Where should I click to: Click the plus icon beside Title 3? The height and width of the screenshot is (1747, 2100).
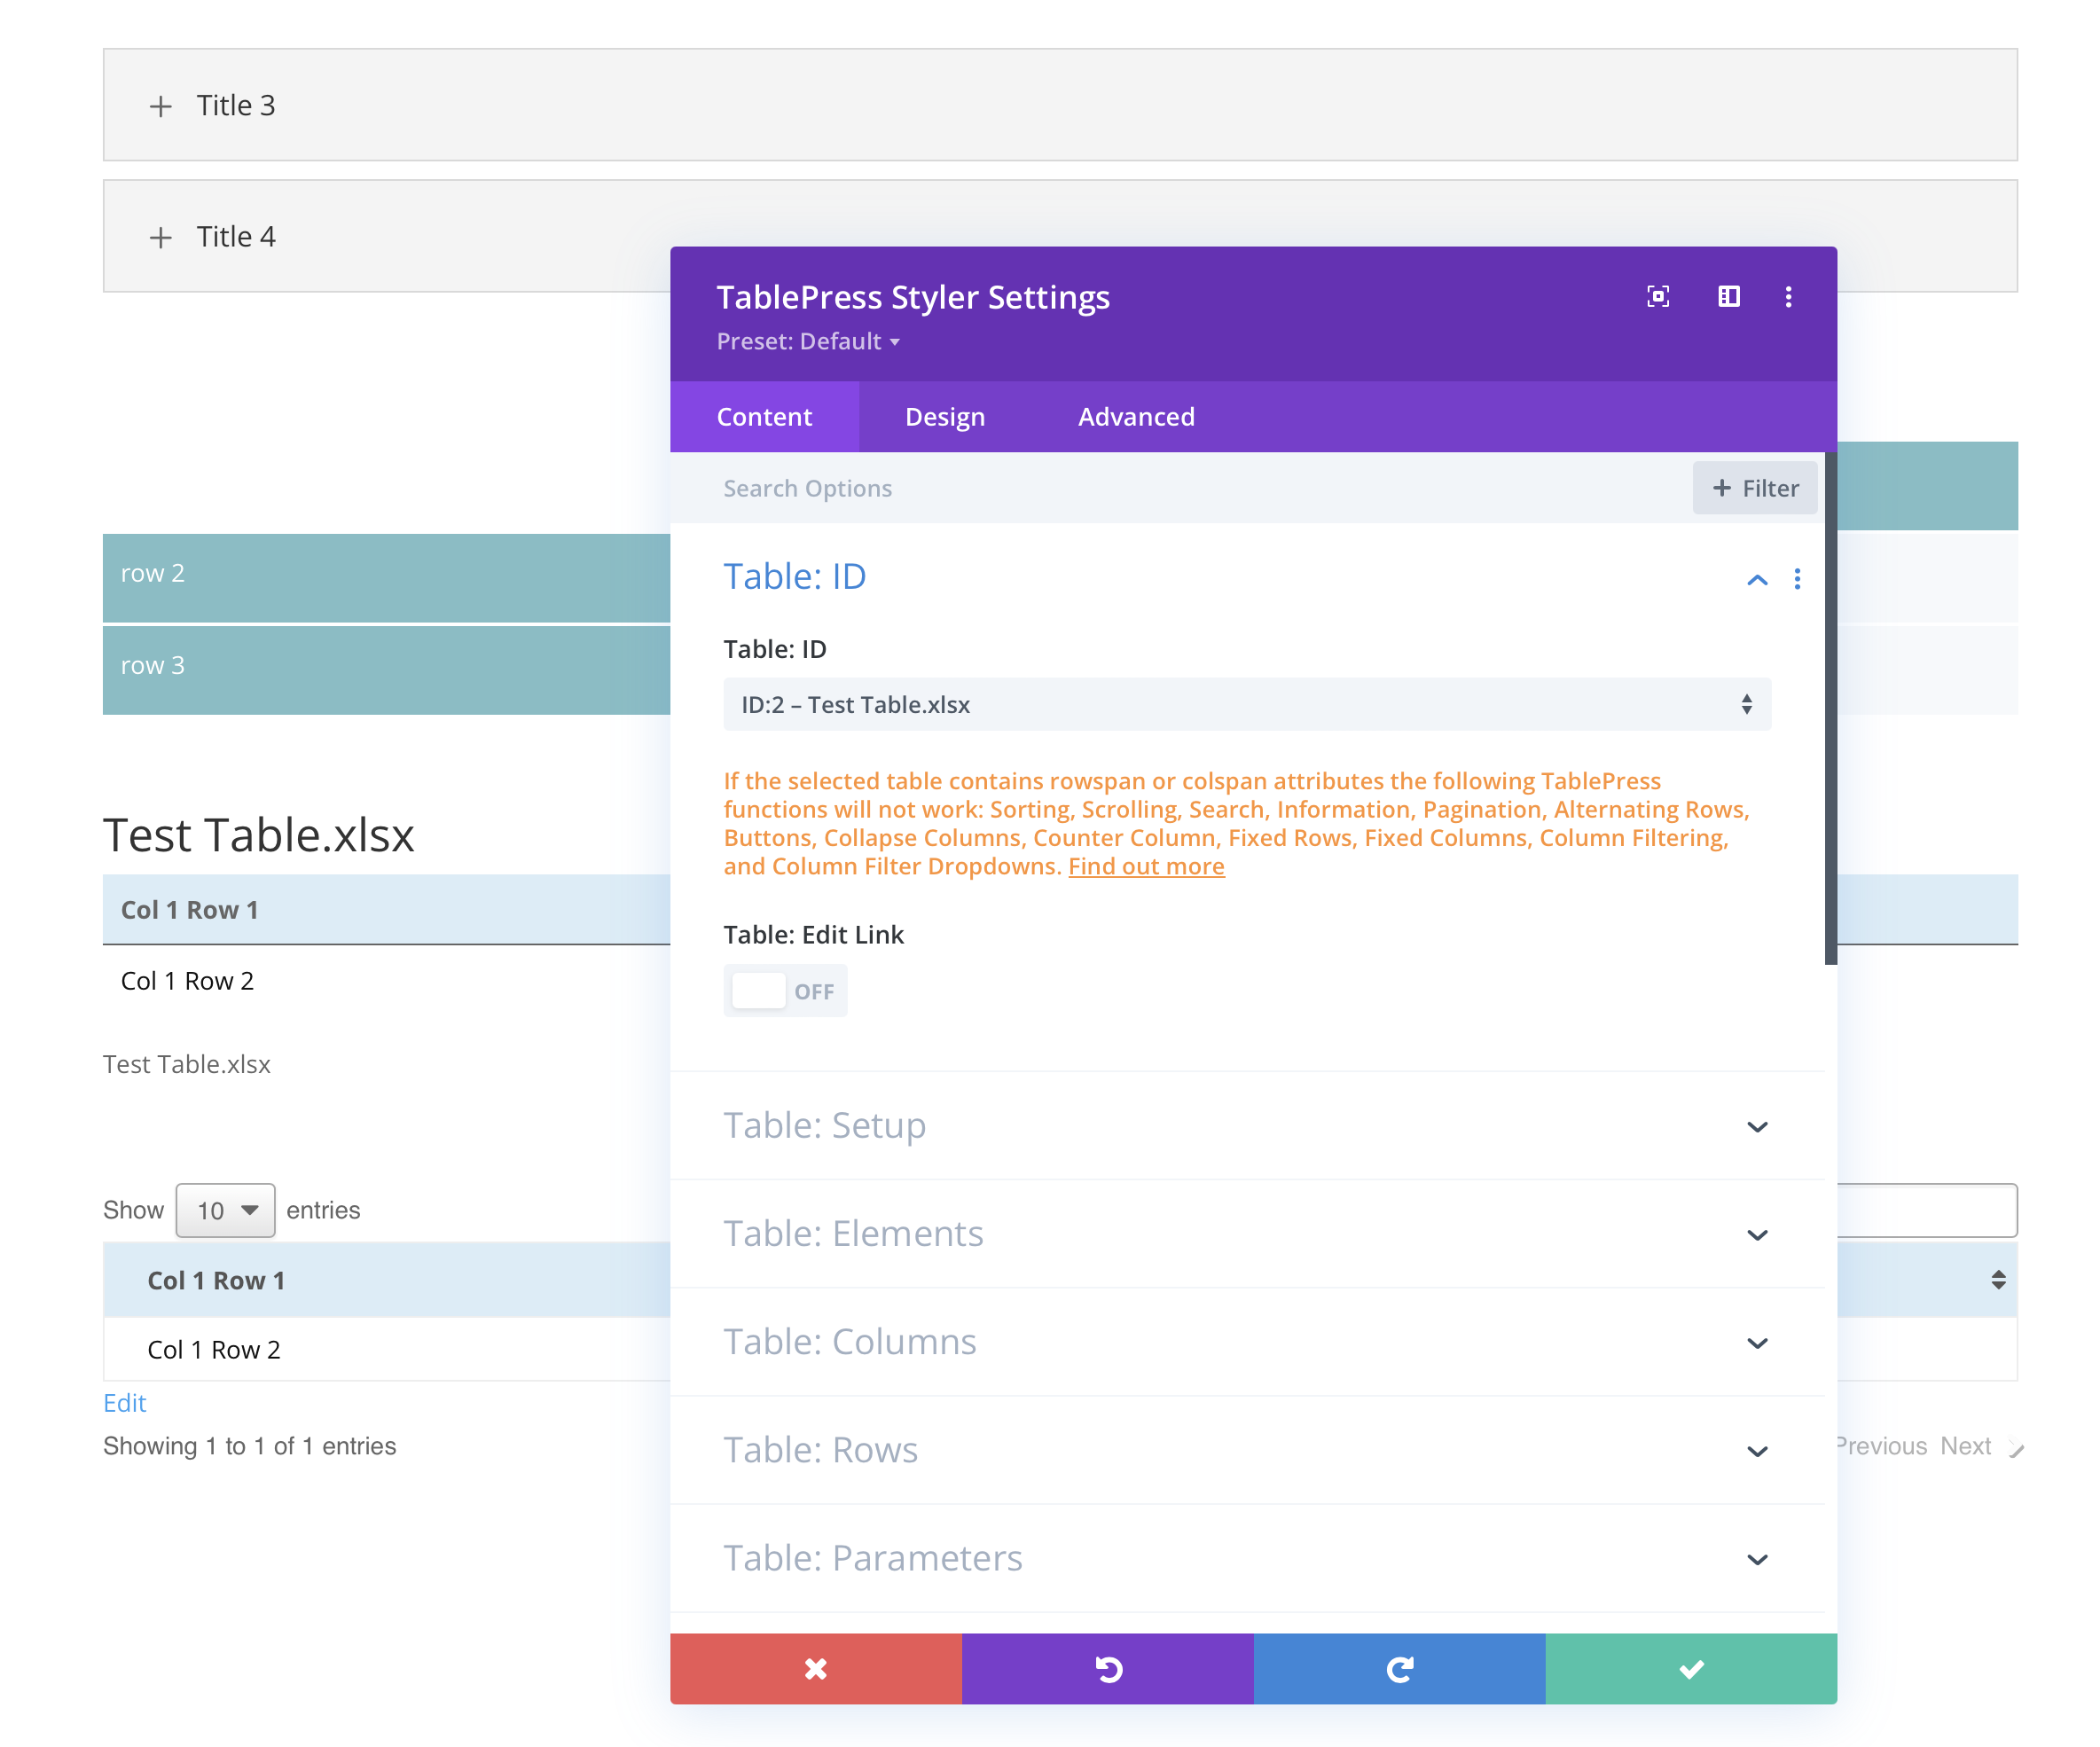click(160, 106)
